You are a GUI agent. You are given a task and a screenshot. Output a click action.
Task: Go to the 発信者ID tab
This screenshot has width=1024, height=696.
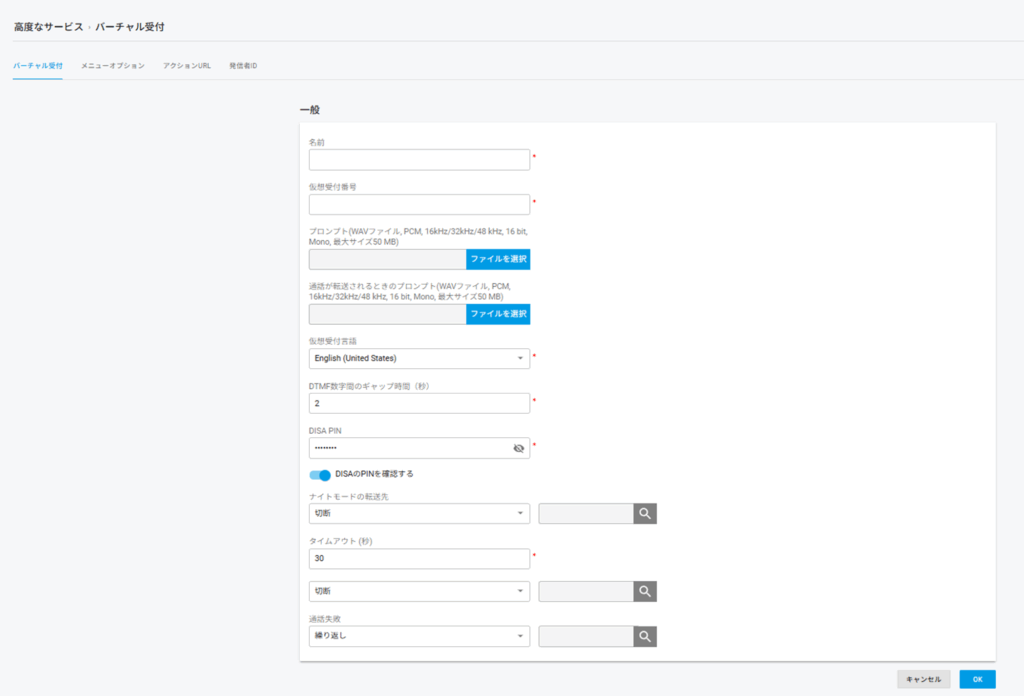click(x=243, y=65)
